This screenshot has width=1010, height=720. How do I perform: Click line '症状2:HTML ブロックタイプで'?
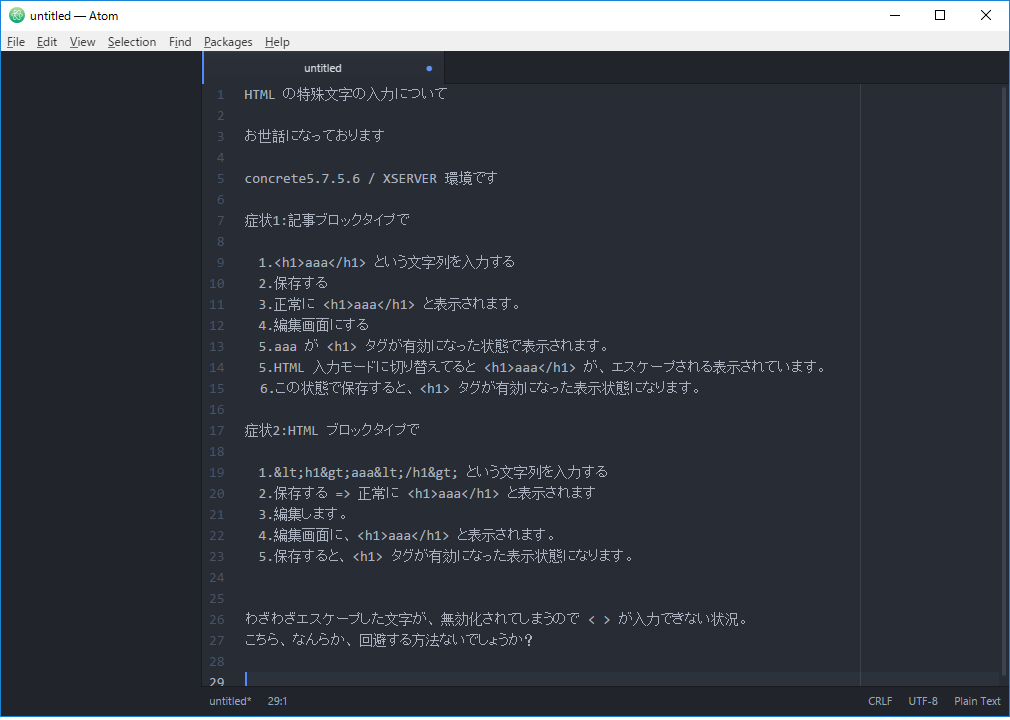[332, 430]
